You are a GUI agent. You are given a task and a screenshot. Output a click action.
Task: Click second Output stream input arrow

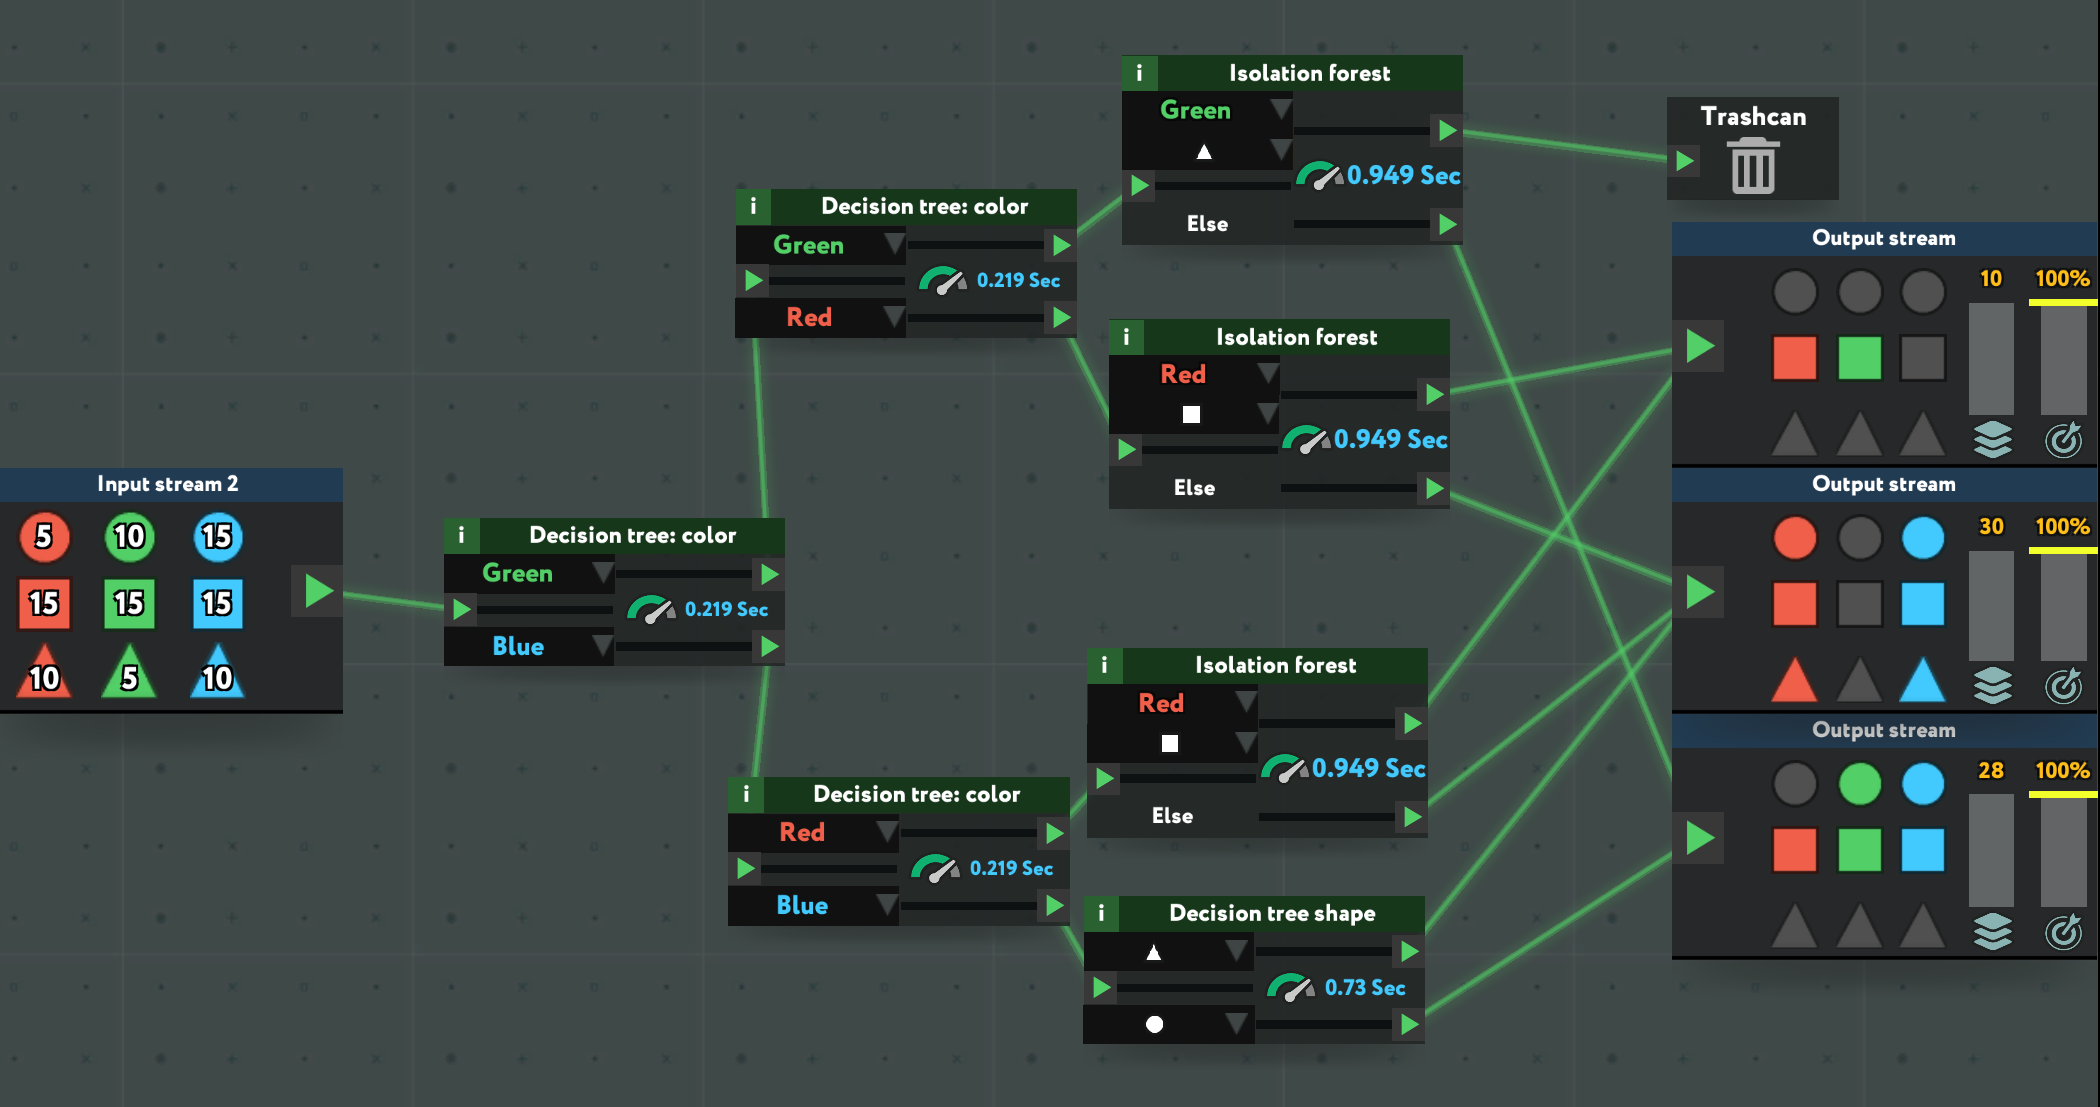click(1699, 592)
